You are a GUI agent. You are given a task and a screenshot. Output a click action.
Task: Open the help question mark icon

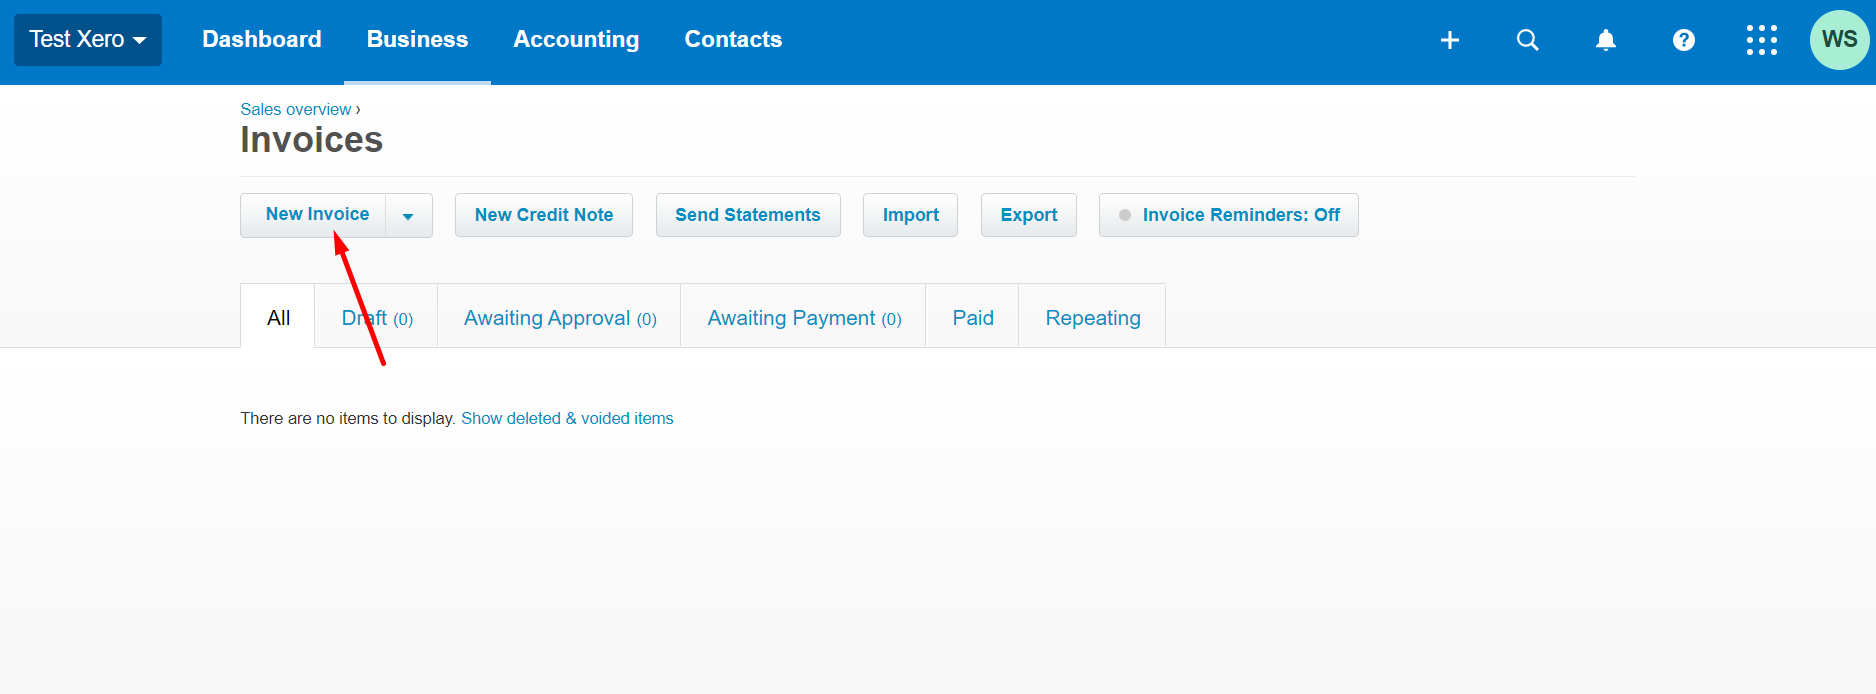coord(1684,40)
